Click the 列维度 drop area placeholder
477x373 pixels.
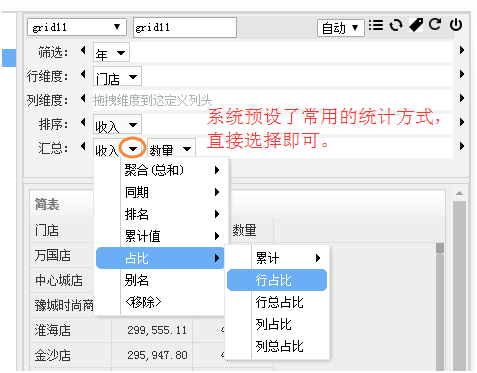153,100
